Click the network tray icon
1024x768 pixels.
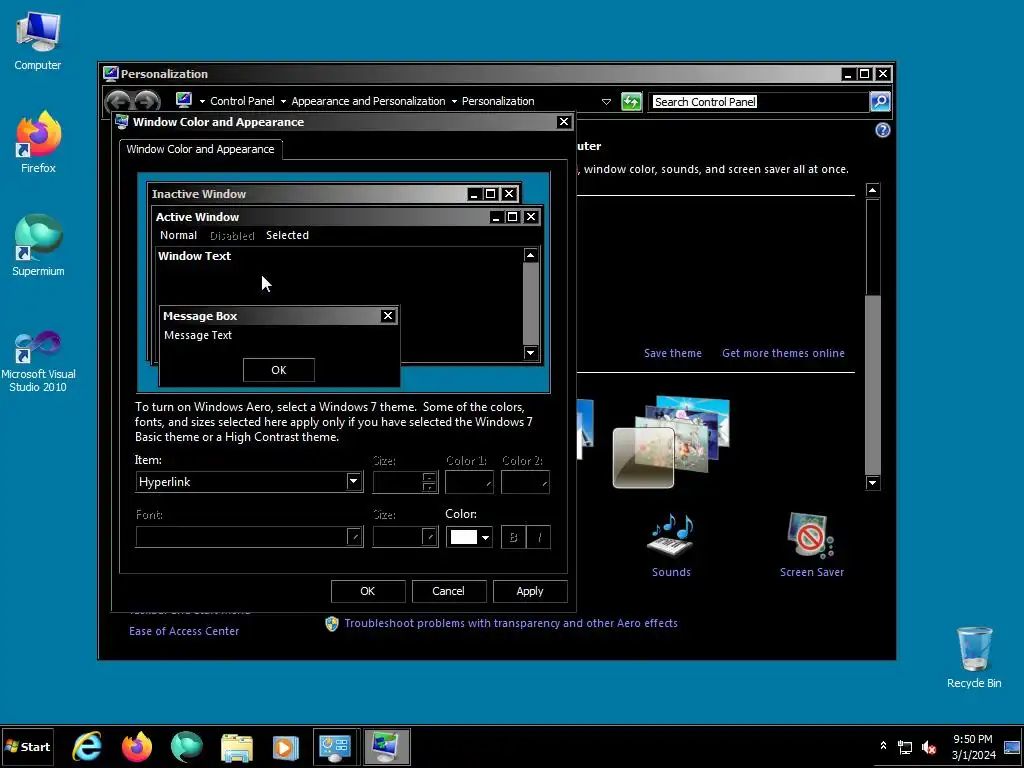click(905, 747)
